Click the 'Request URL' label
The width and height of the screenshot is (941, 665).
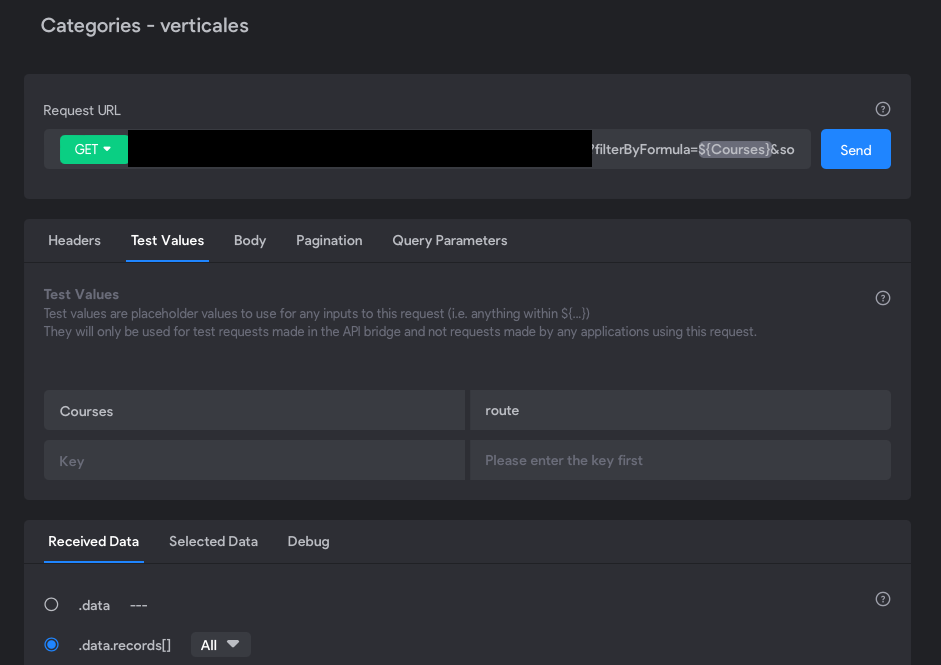(82, 110)
